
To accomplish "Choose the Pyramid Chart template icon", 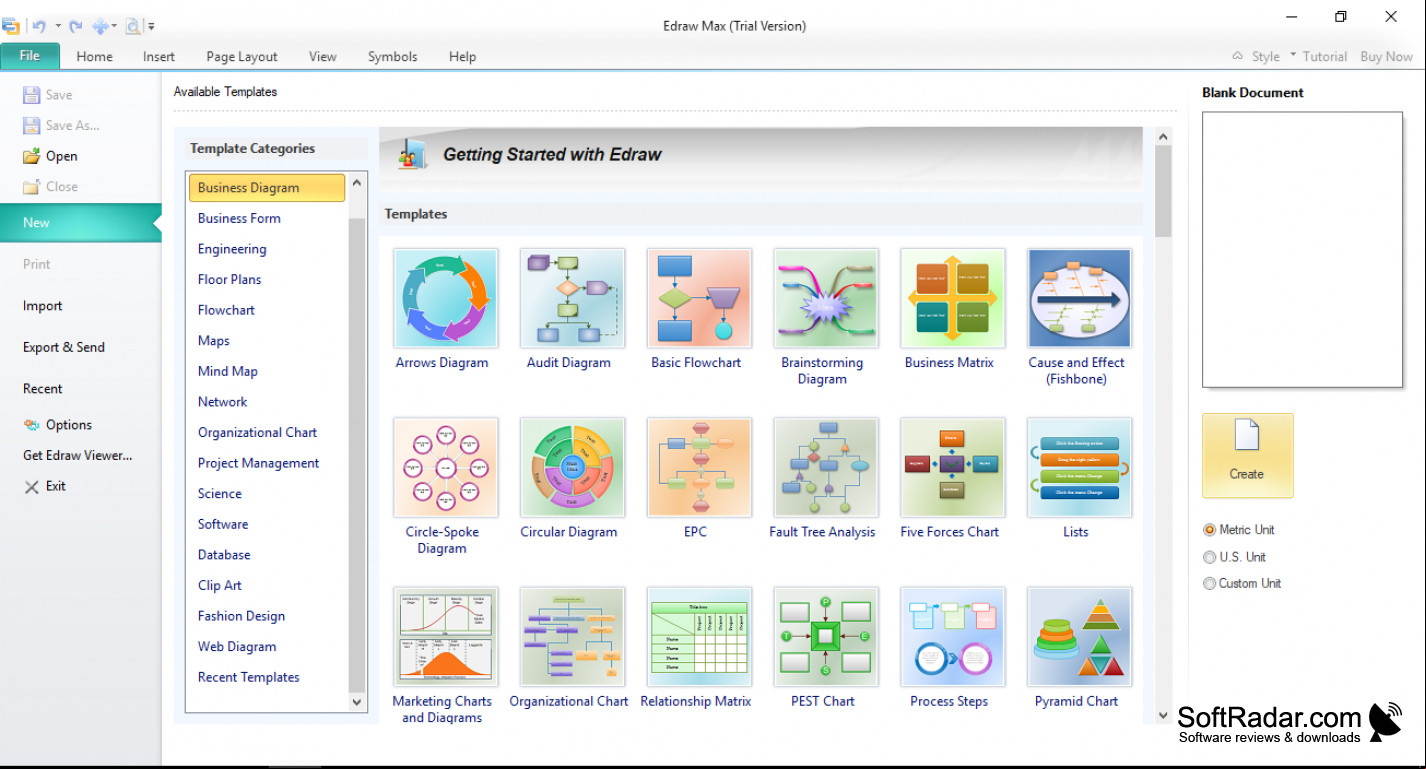I will click(1079, 636).
